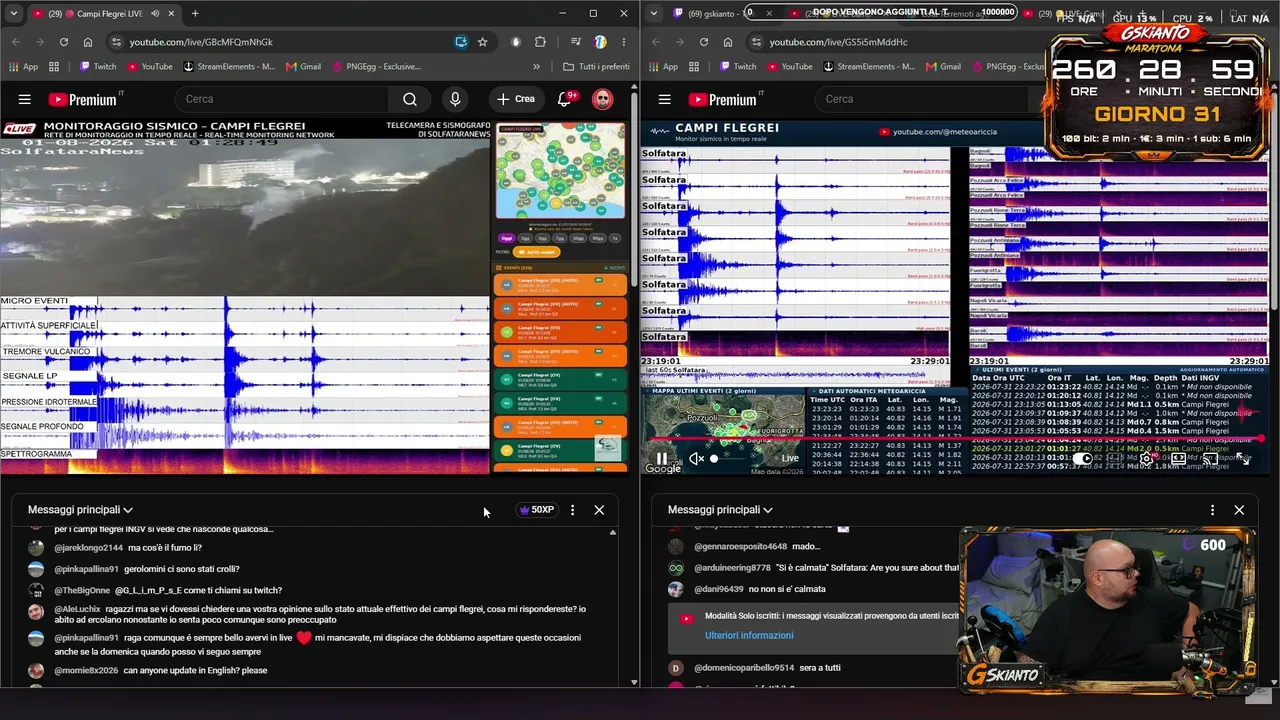1280x720 pixels.
Task: View site information in left address bar
Action: coord(116,42)
